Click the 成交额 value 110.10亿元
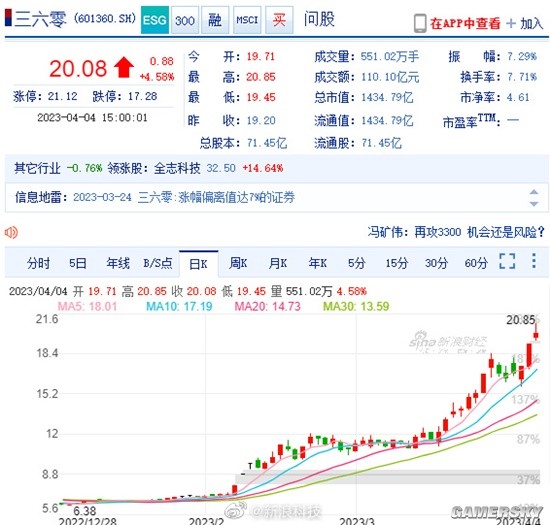This screenshot has width=550, height=525. (x=390, y=77)
